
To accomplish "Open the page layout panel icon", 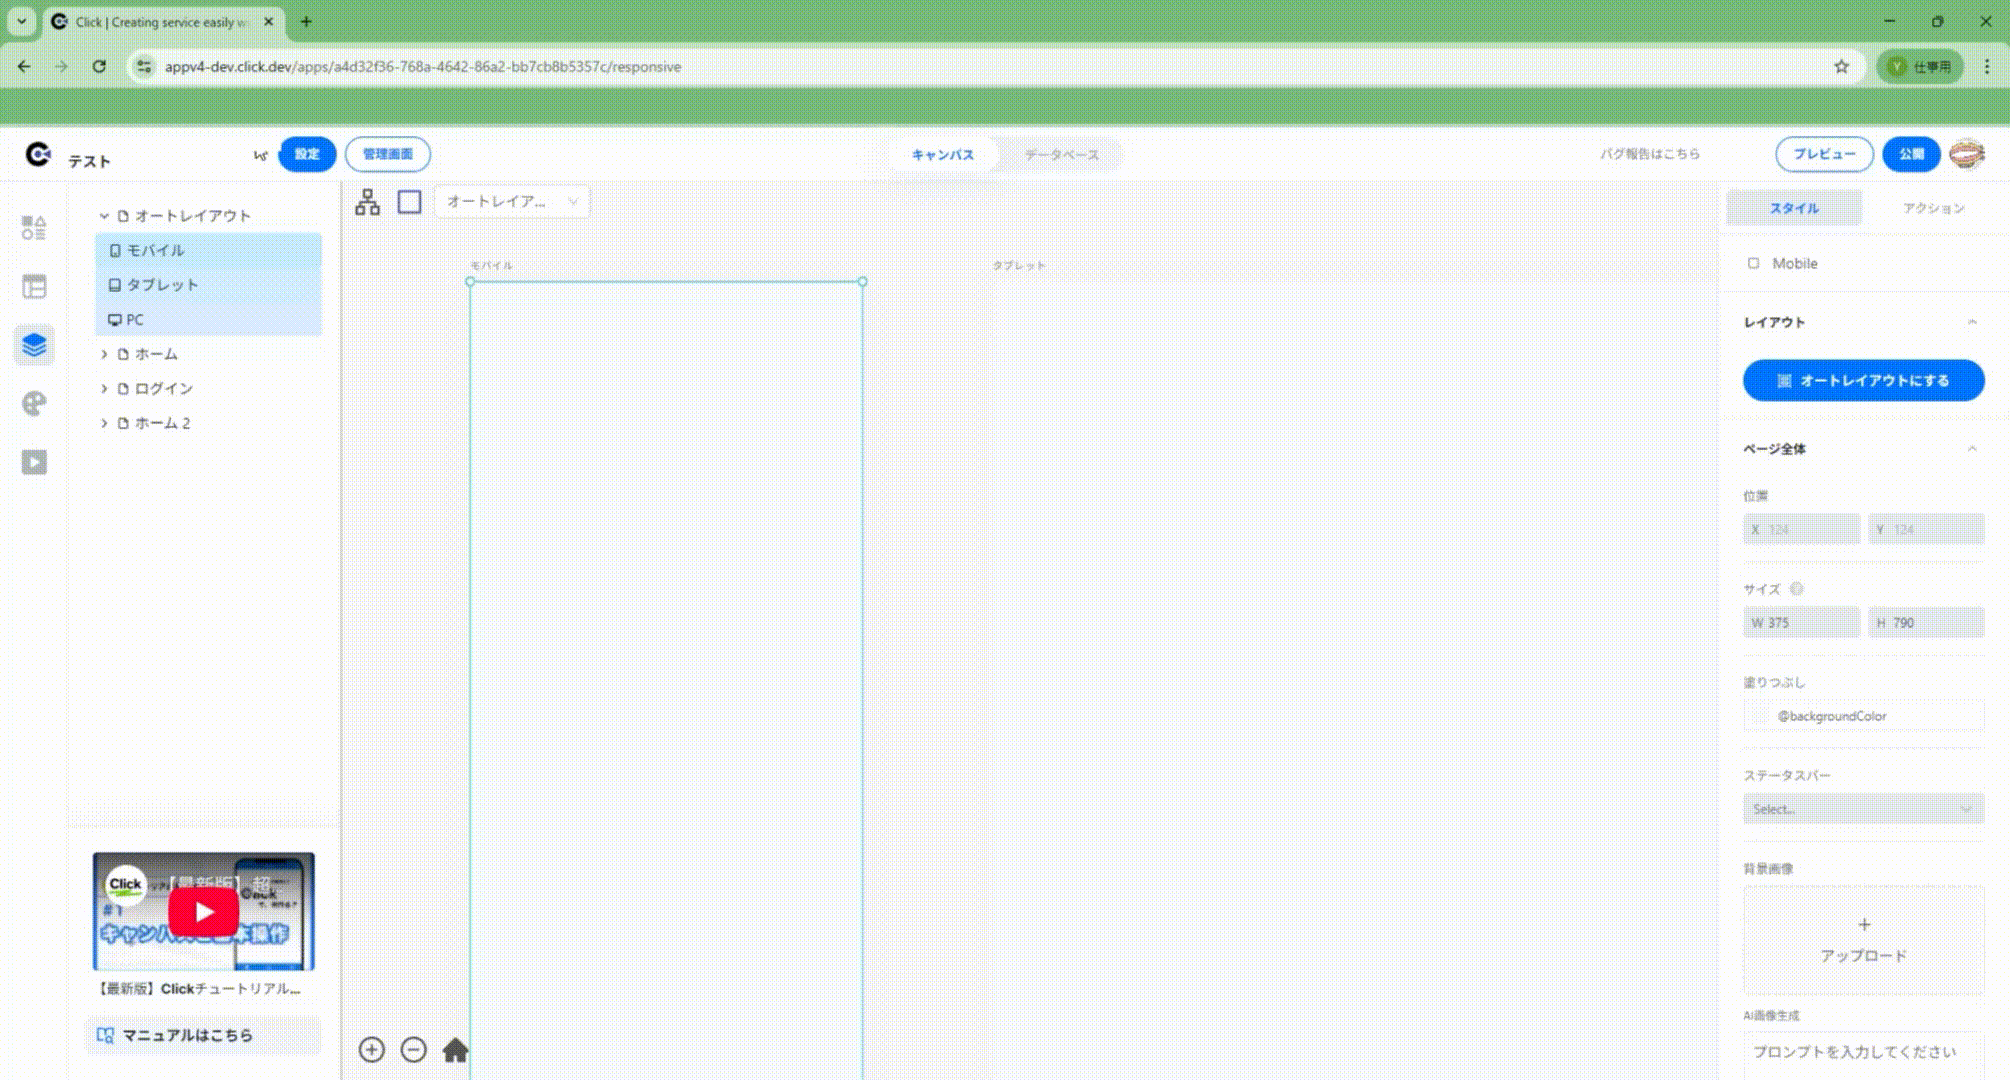I will [34, 287].
